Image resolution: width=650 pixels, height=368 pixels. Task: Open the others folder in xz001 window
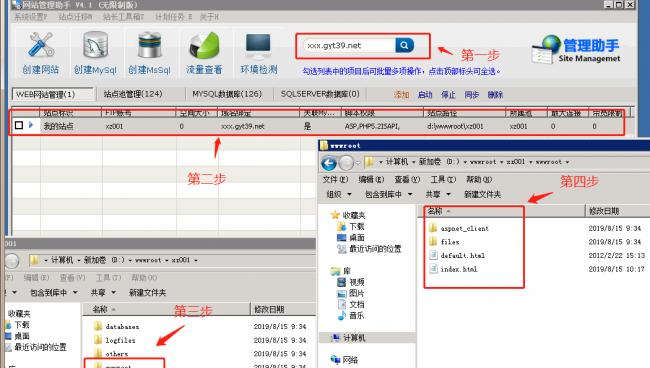tap(111, 354)
